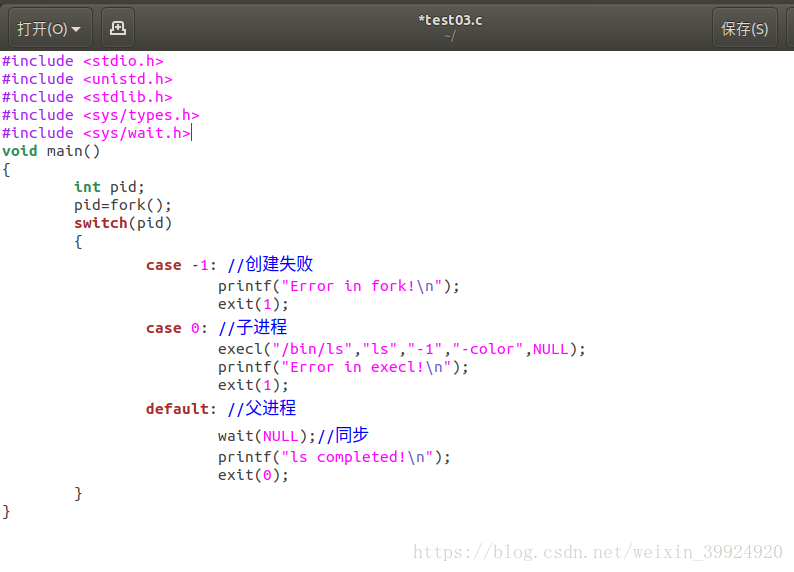This screenshot has height=572, width=794.
Task: Click the printf "Error in fork!\n" line
Action: 339,286
